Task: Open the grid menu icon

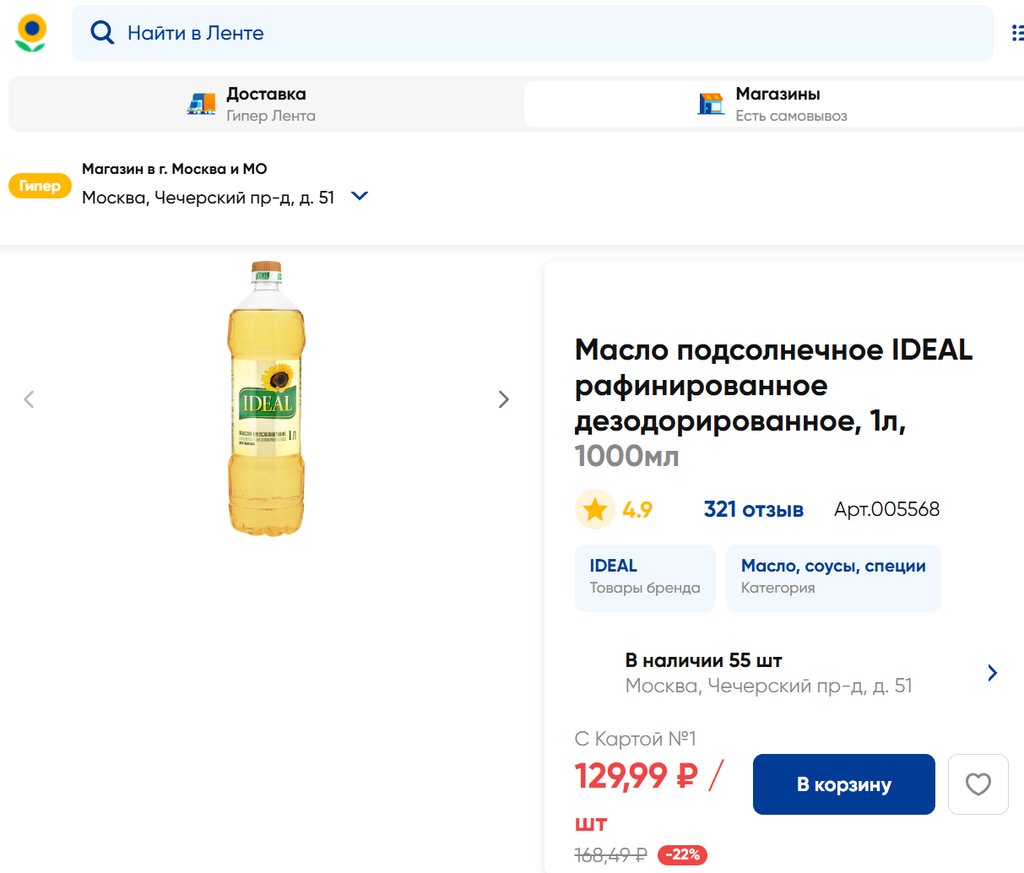Action: click(1017, 33)
